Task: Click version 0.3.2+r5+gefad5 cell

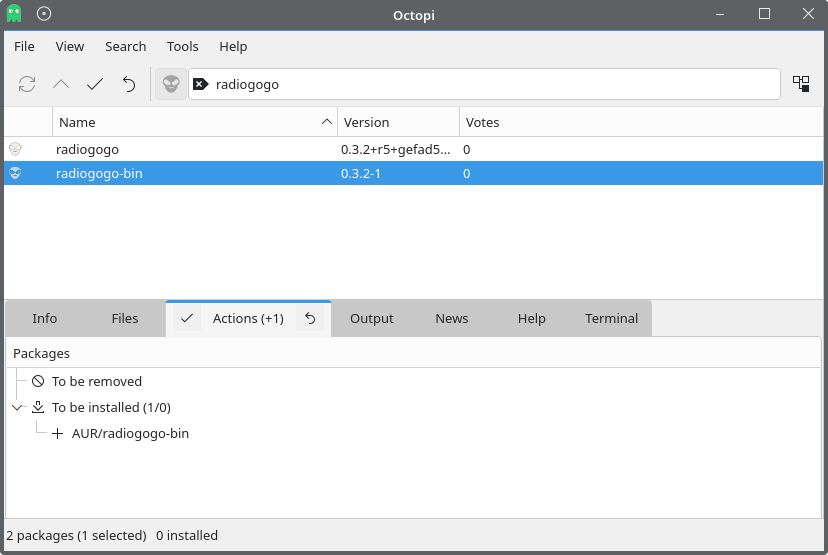Action: (x=396, y=149)
